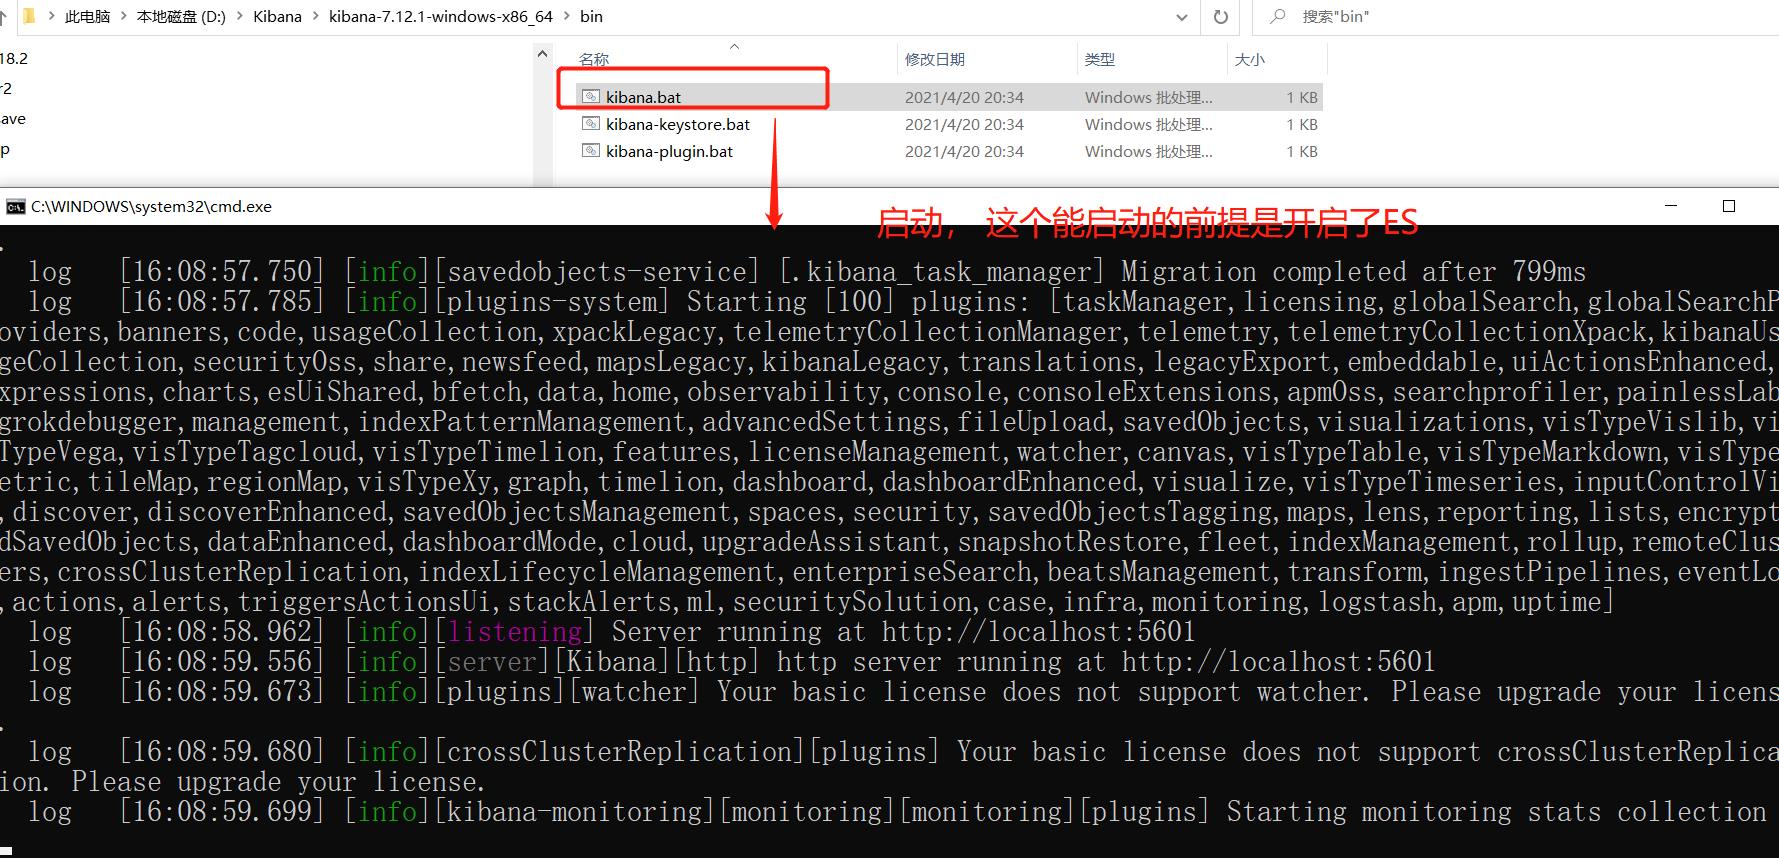This screenshot has height=858, width=1779.
Task: Click the navigation pane scroll-up arrow
Action: coord(542,54)
